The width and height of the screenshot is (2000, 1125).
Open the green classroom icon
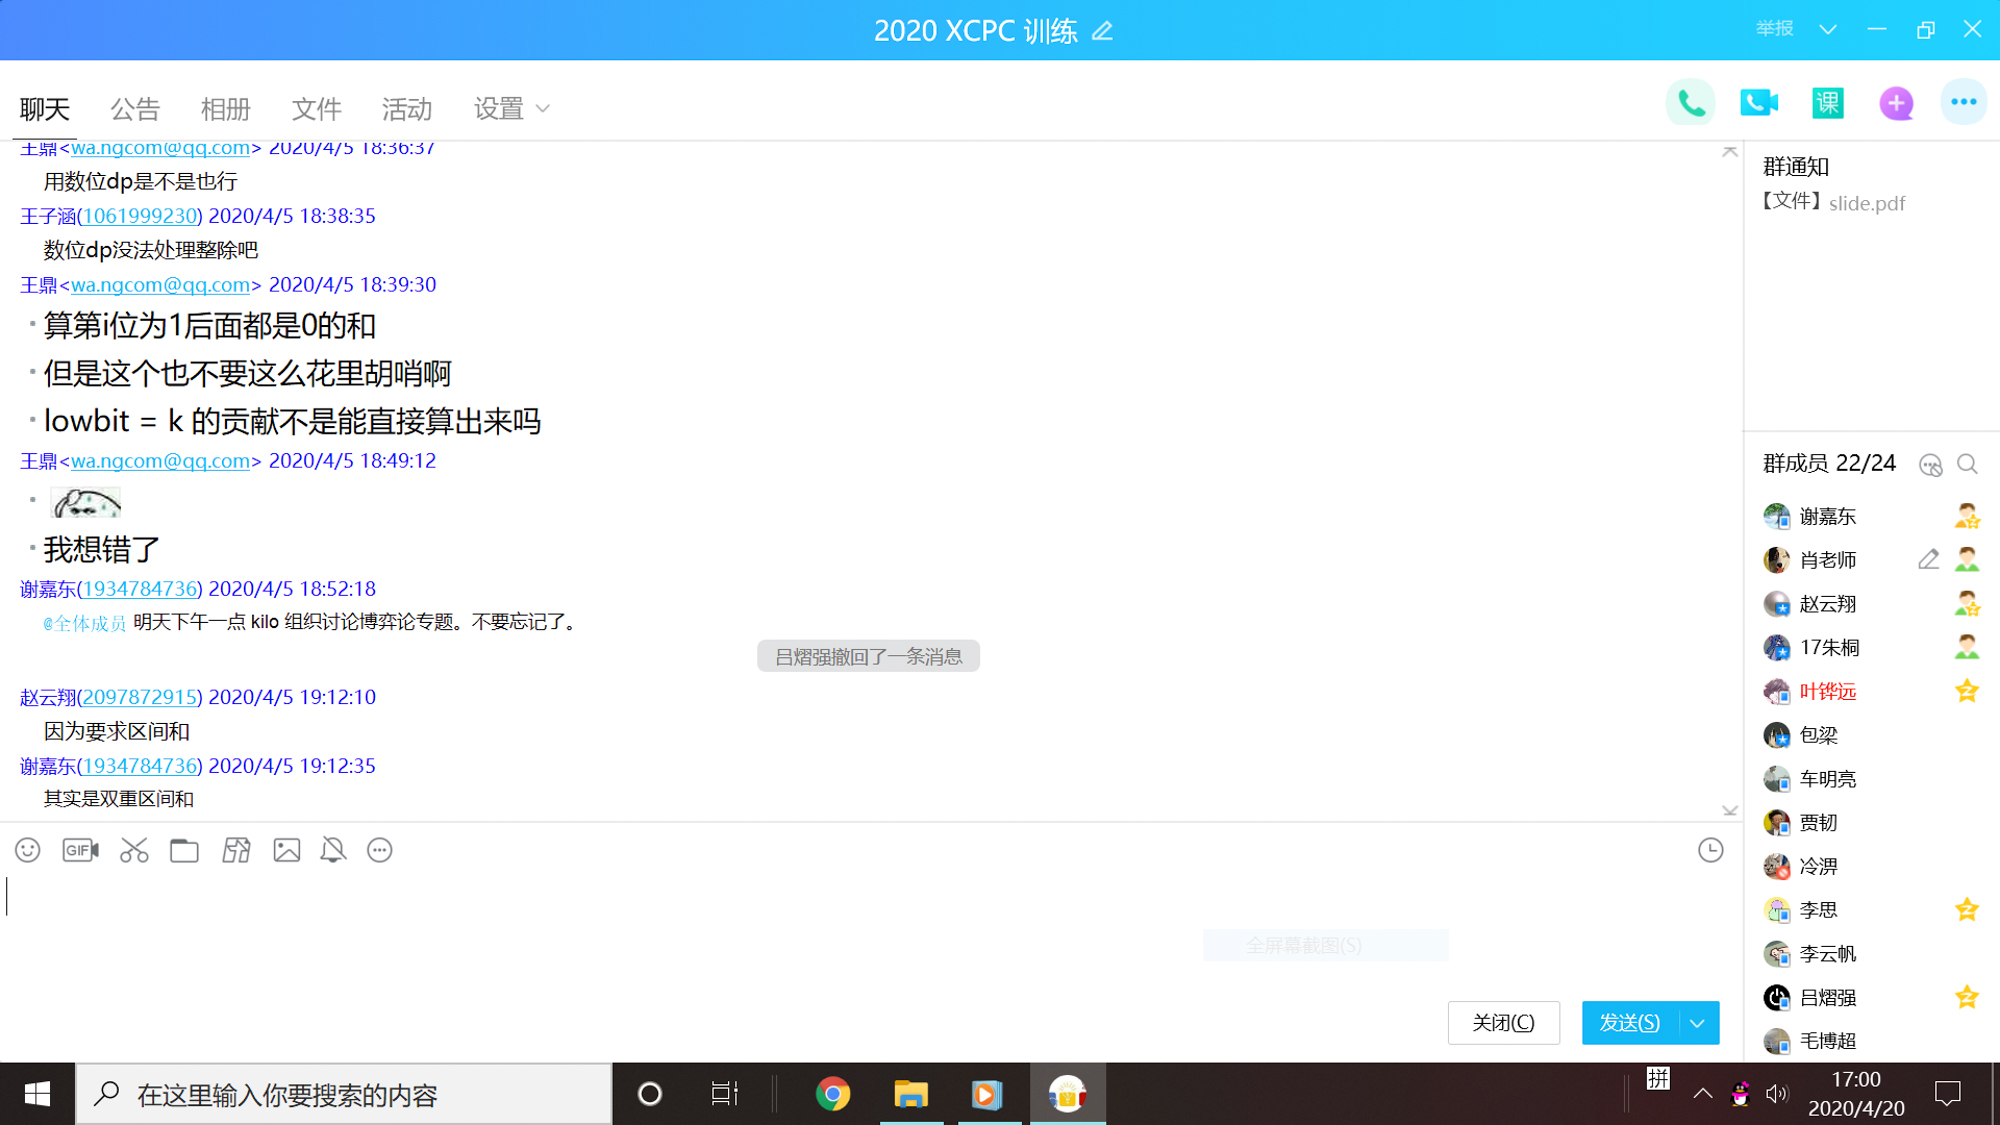[x=1828, y=103]
